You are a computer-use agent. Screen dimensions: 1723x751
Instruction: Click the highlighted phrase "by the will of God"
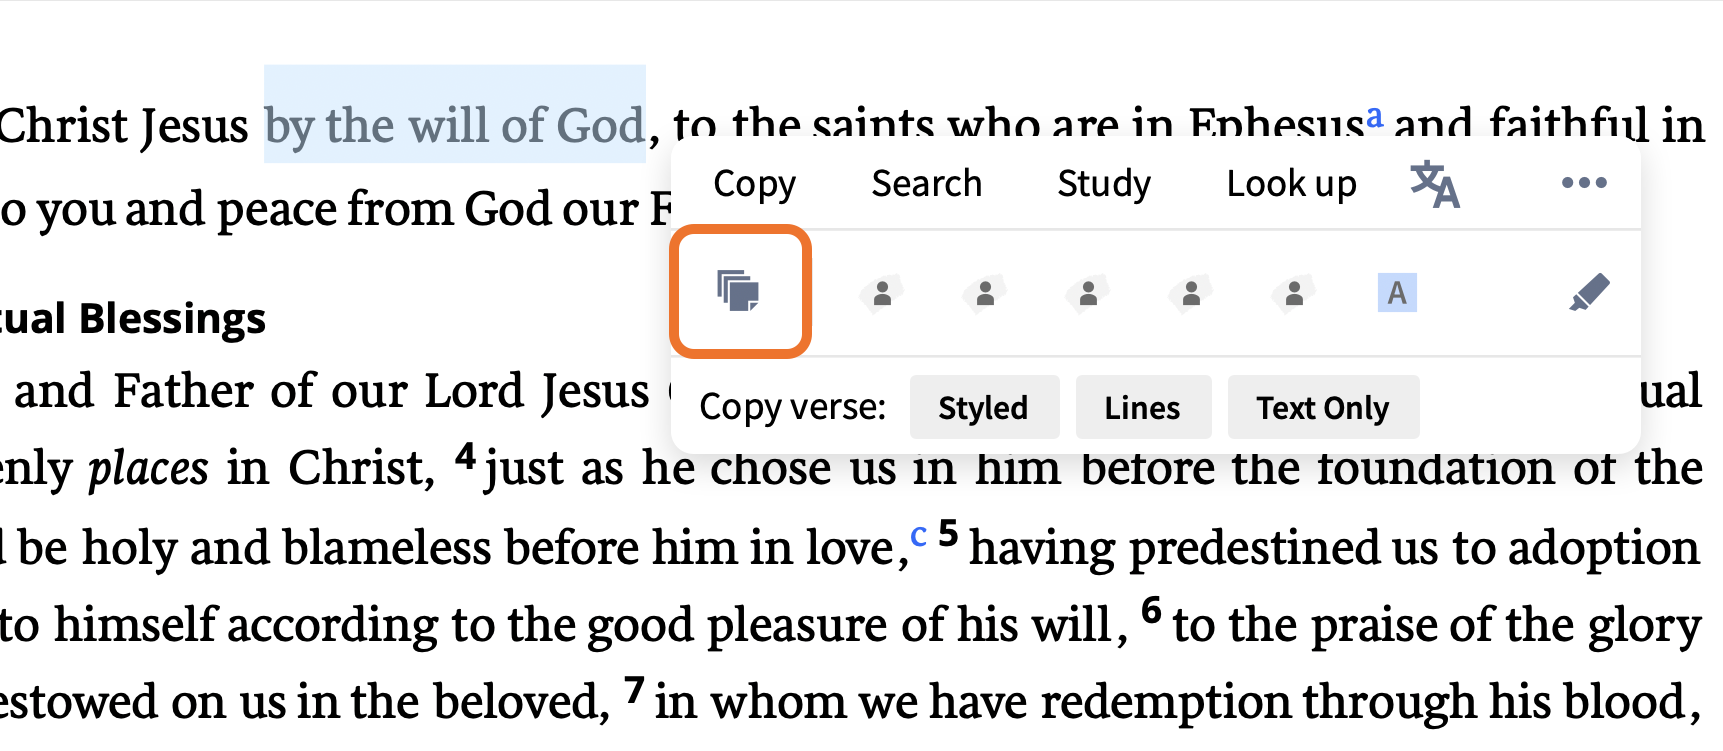[x=455, y=126]
